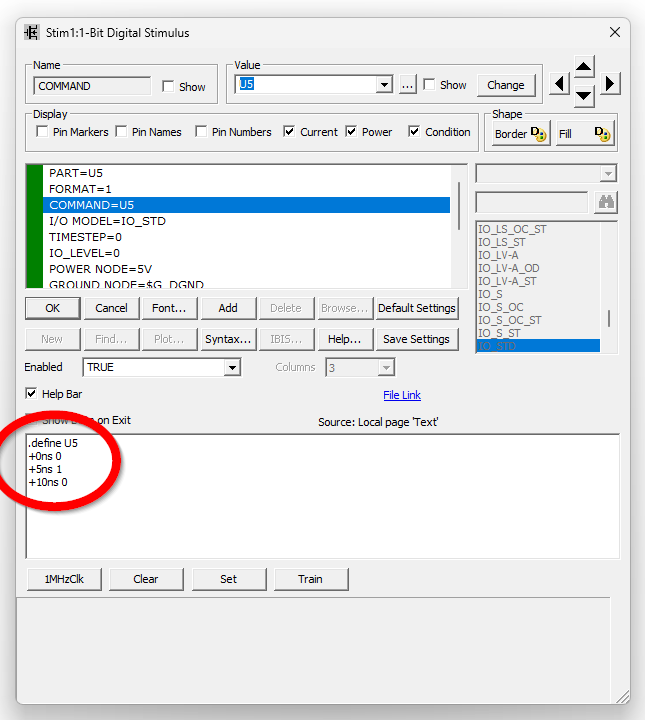Open the File Link hyperlink
The height and width of the screenshot is (720, 645).
point(402,395)
